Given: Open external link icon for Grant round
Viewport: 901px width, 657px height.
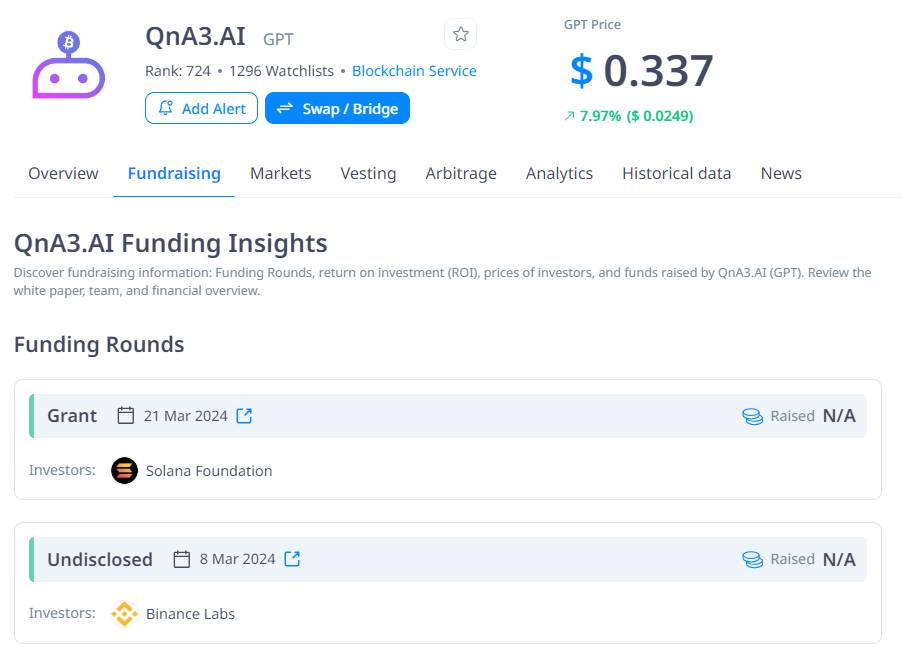Looking at the screenshot, I should pyautogui.click(x=244, y=416).
